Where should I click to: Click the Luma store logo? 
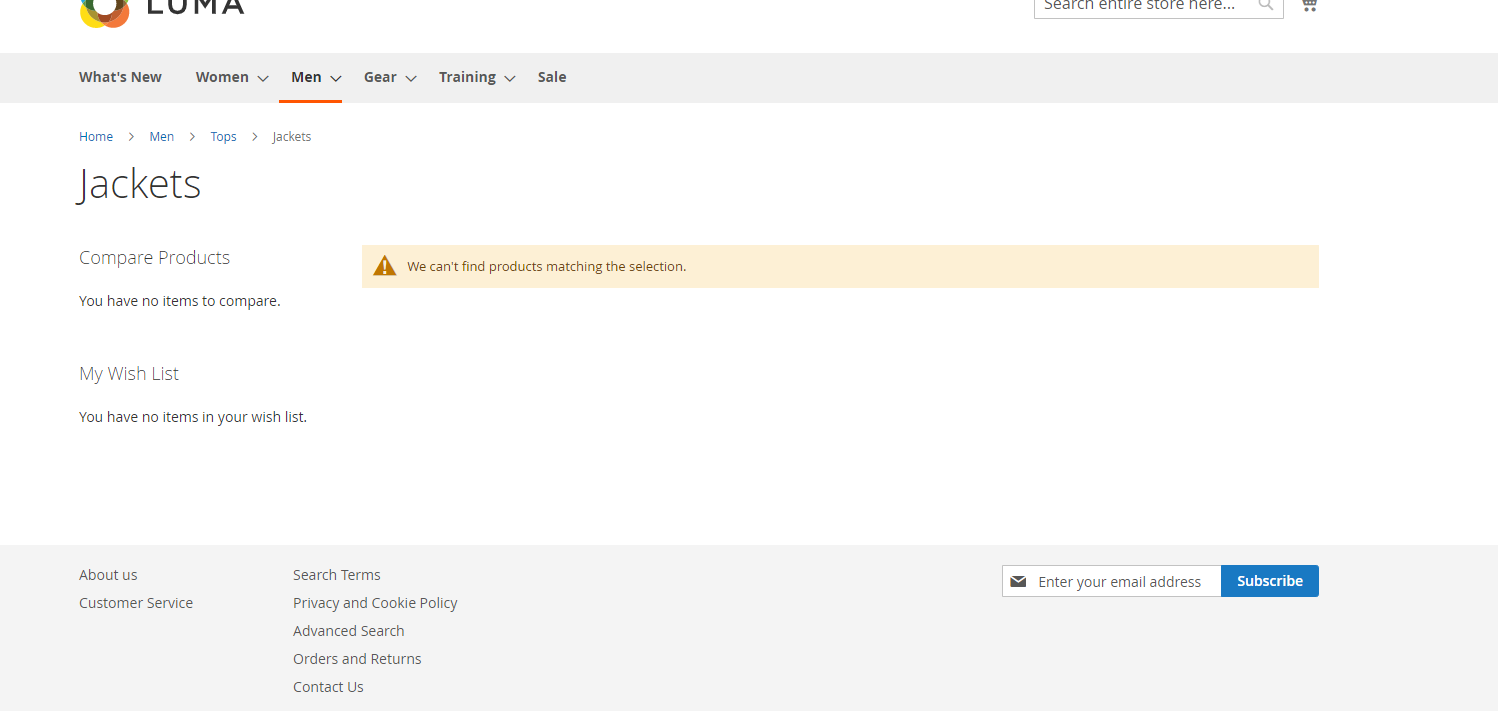(160, 10)
